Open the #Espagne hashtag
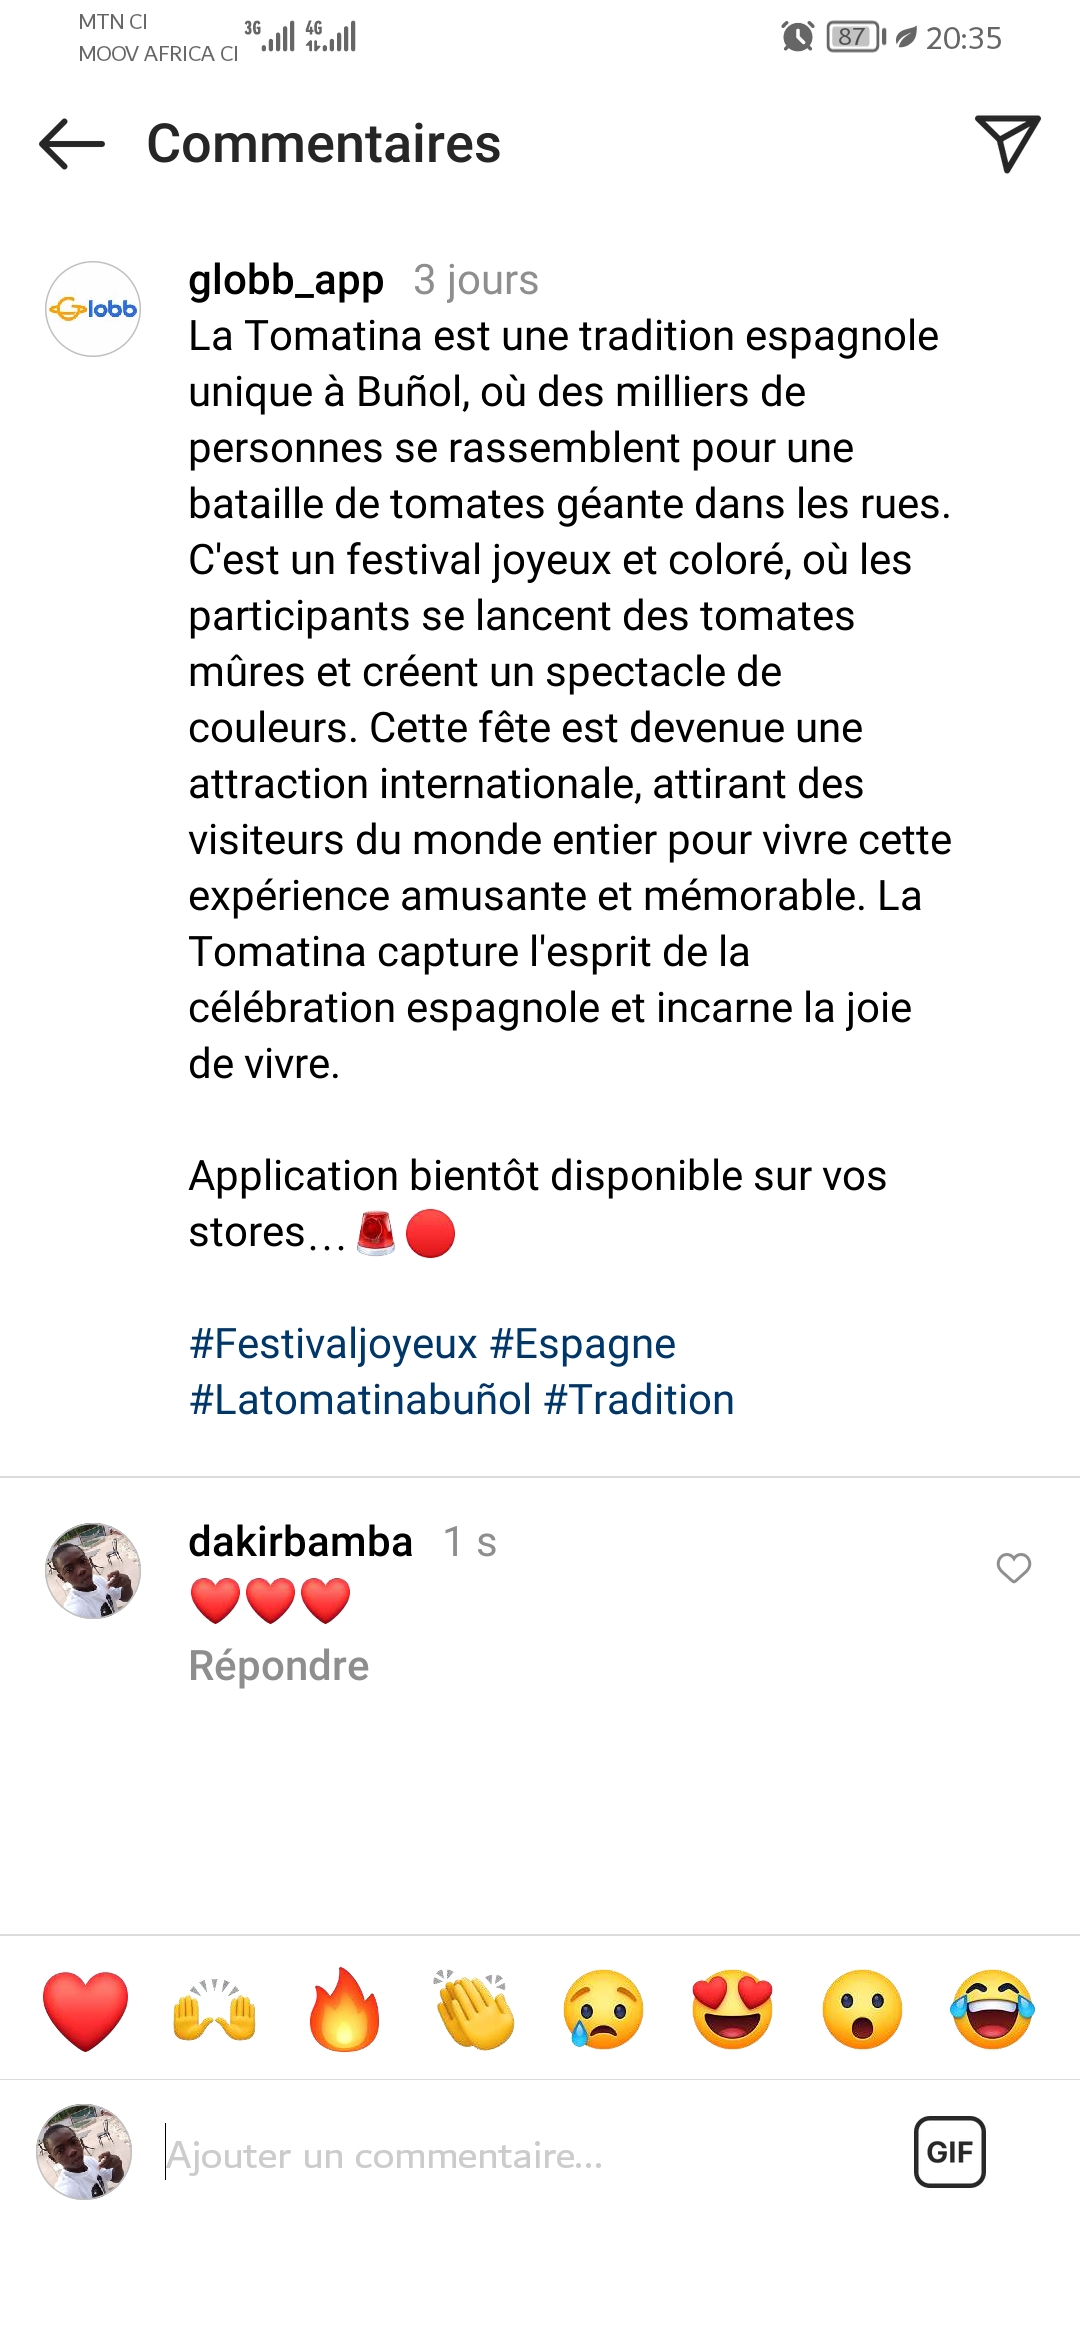The image size is (1080, 2340). (583, 1344)
